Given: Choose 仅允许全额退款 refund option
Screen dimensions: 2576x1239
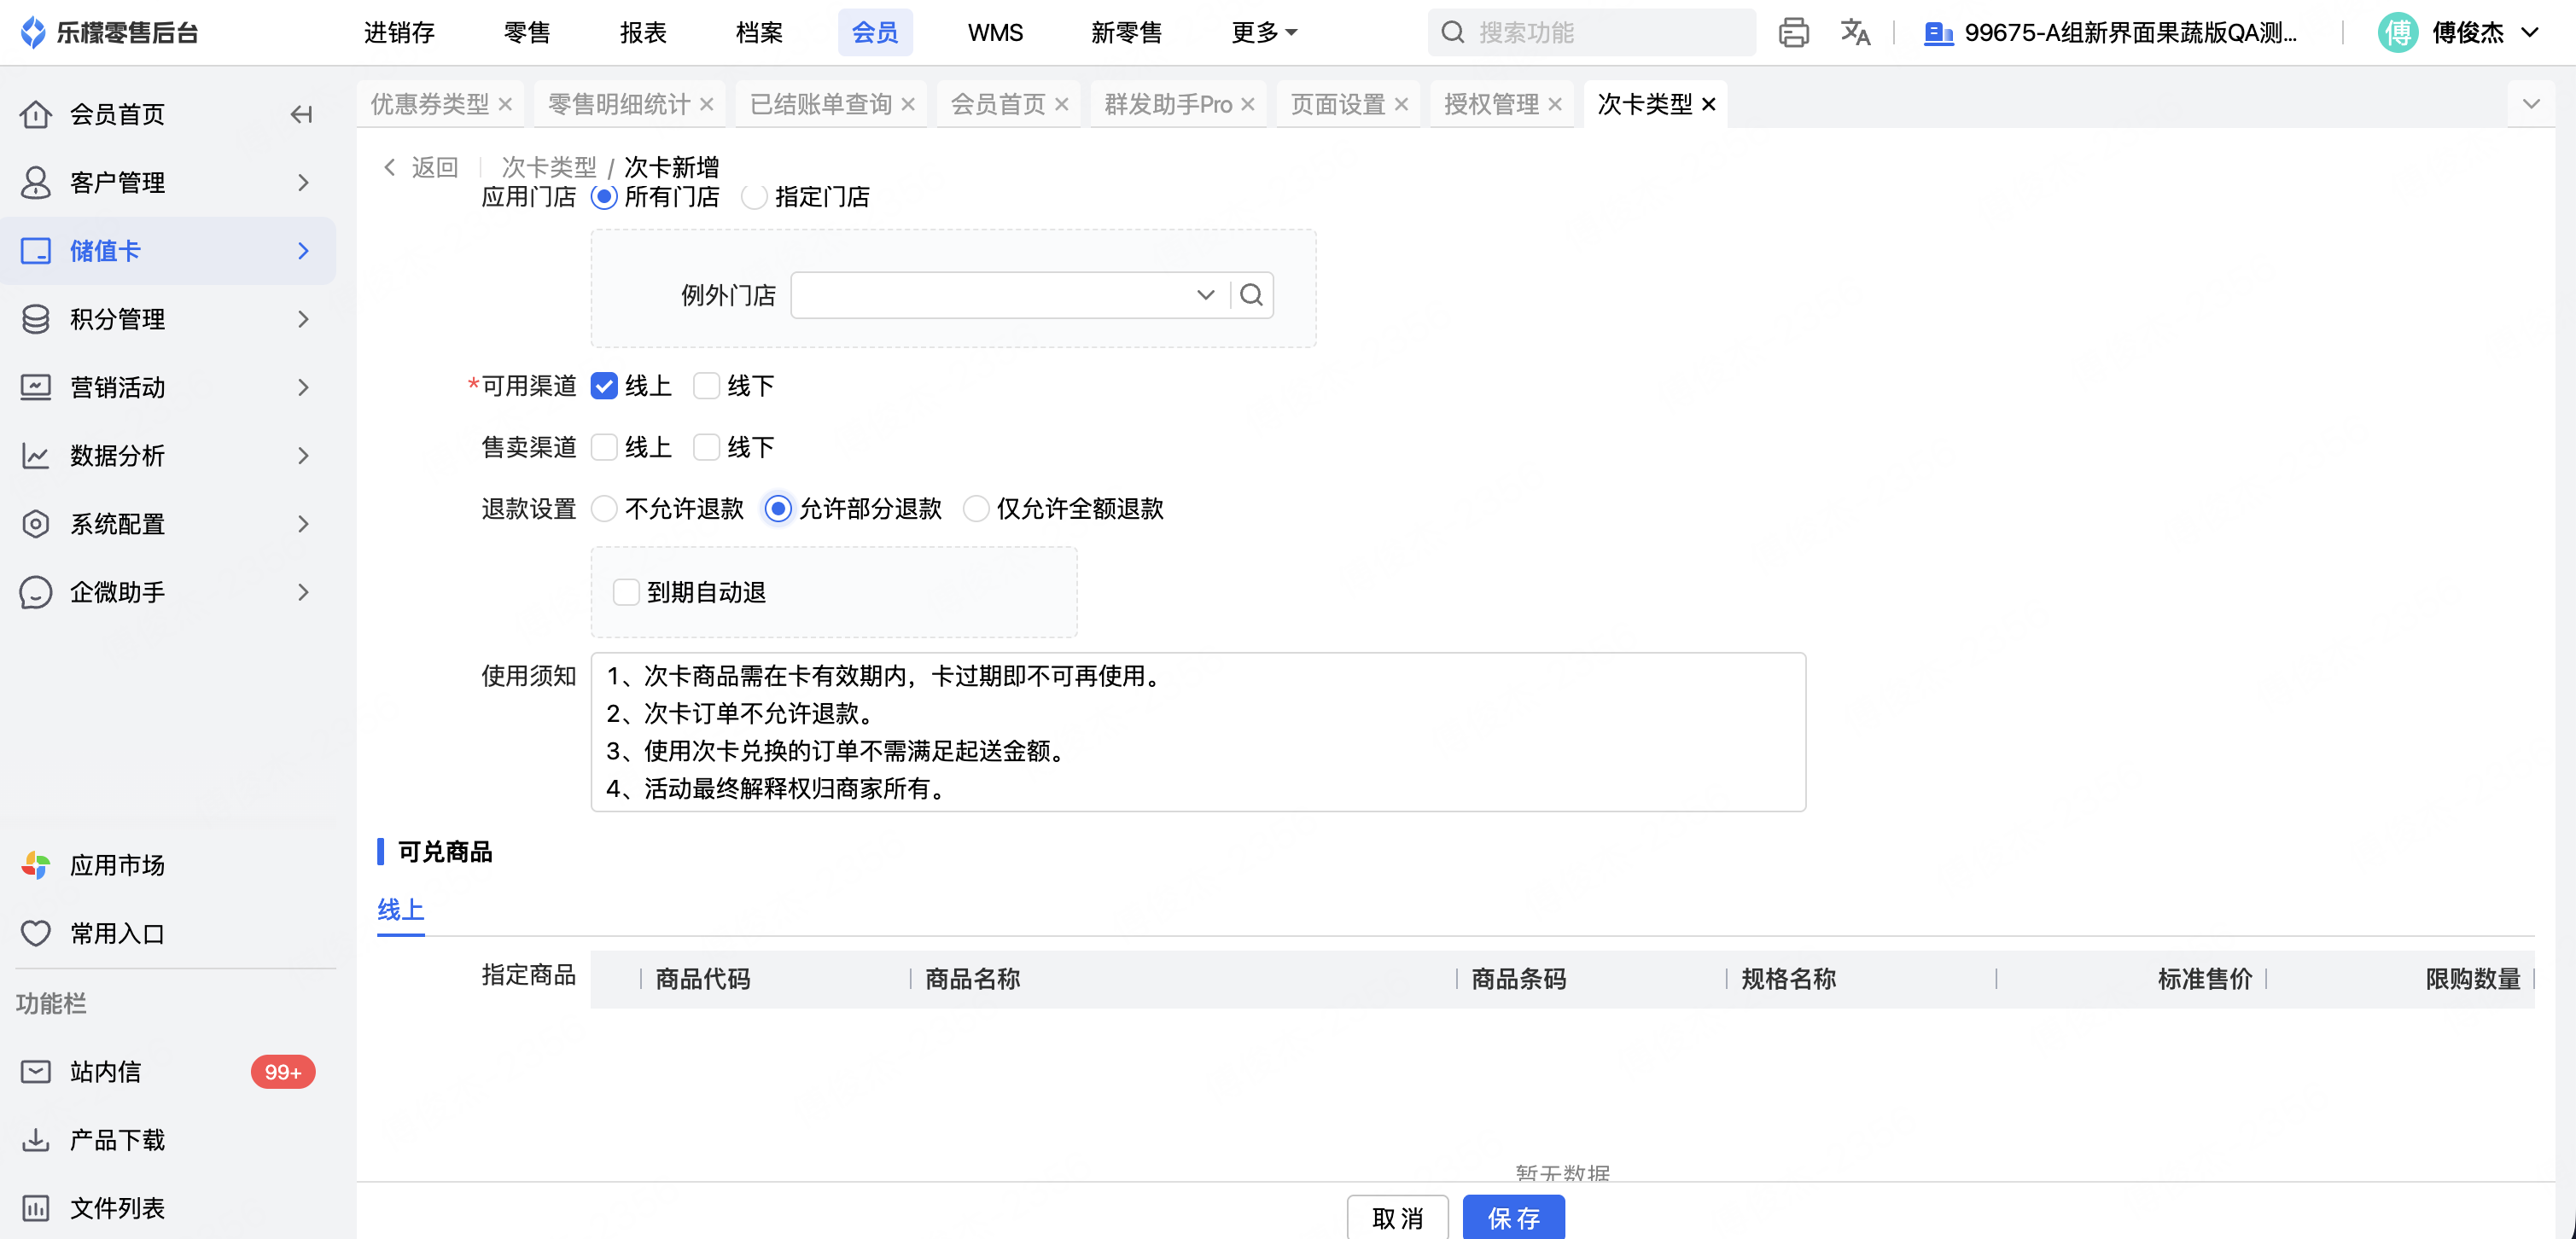Looking at the screenshot, I should [x=976, y=509].
